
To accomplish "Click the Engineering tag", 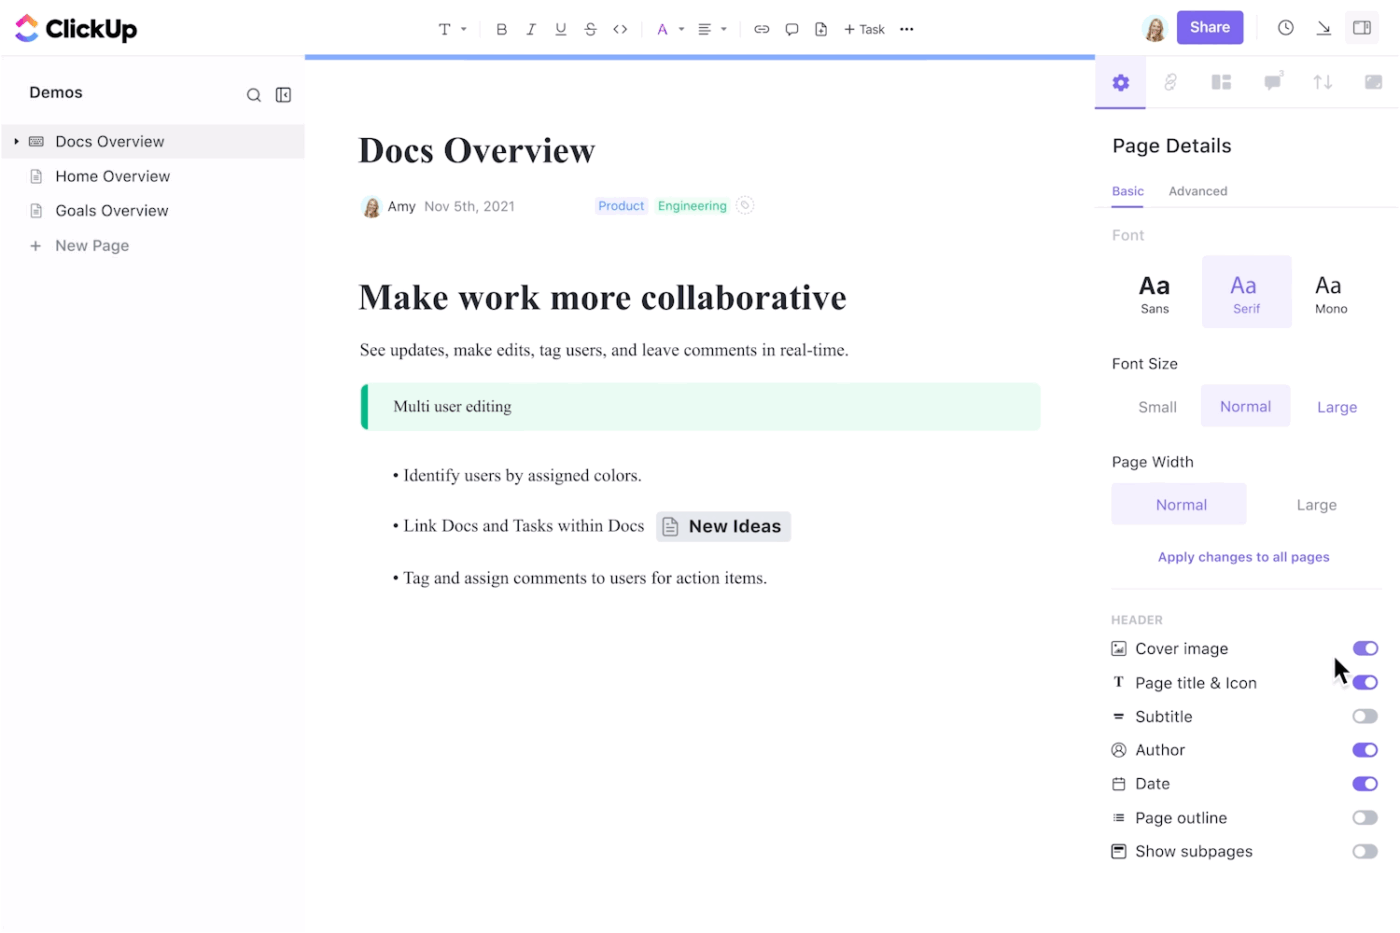I will click(692, 206).
